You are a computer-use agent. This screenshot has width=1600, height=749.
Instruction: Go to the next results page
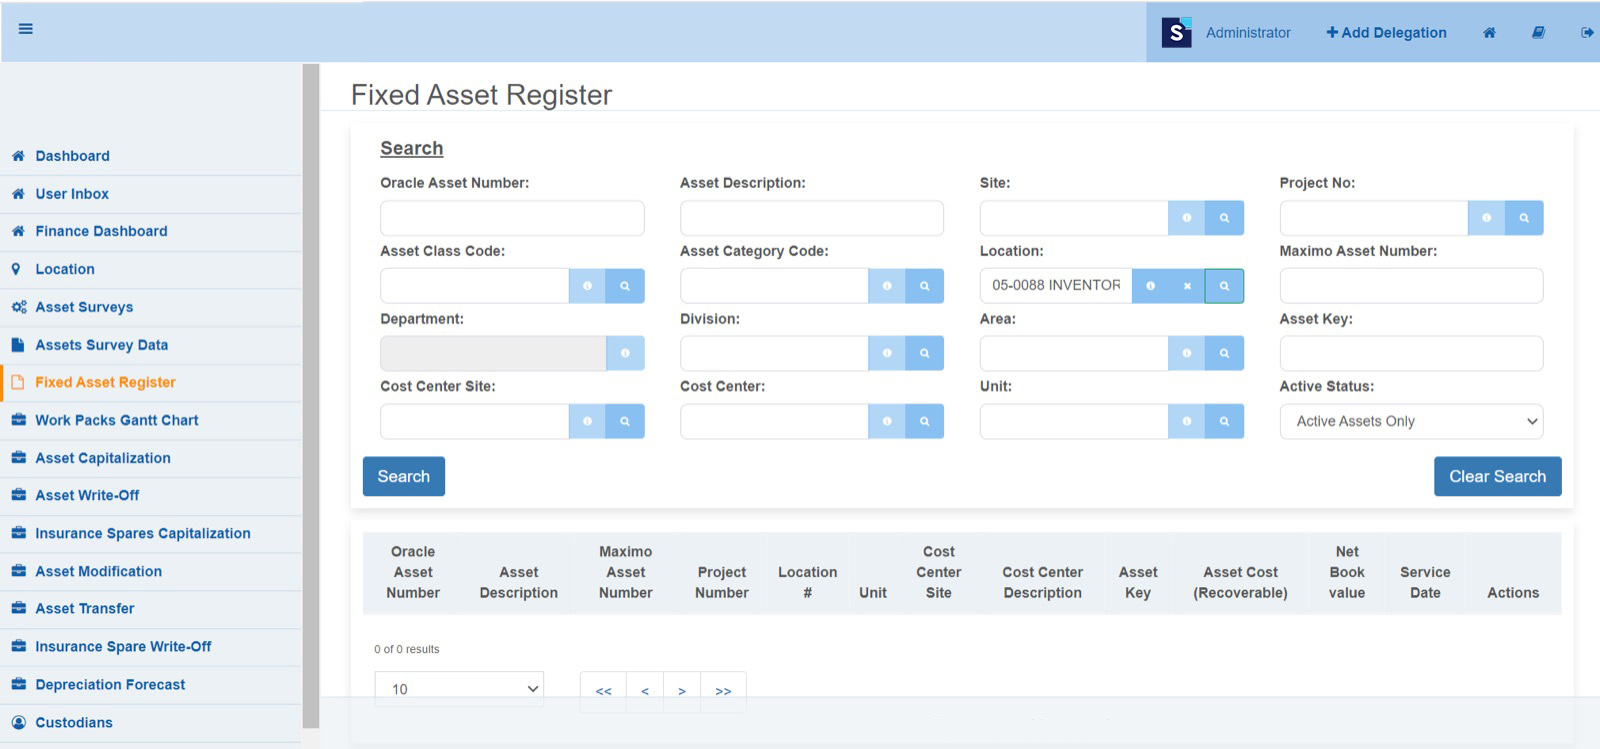(682, 691)
